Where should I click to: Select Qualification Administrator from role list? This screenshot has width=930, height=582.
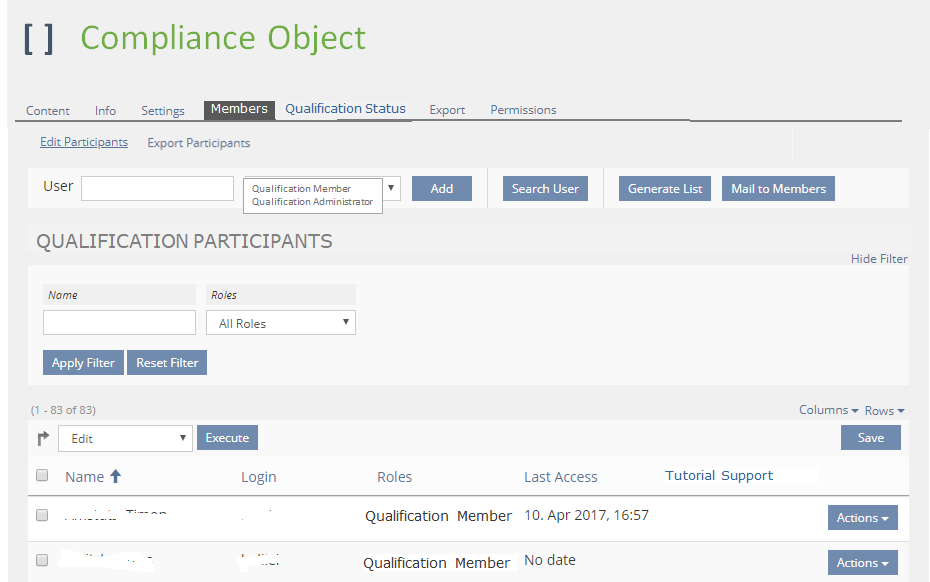coord(312,202)
